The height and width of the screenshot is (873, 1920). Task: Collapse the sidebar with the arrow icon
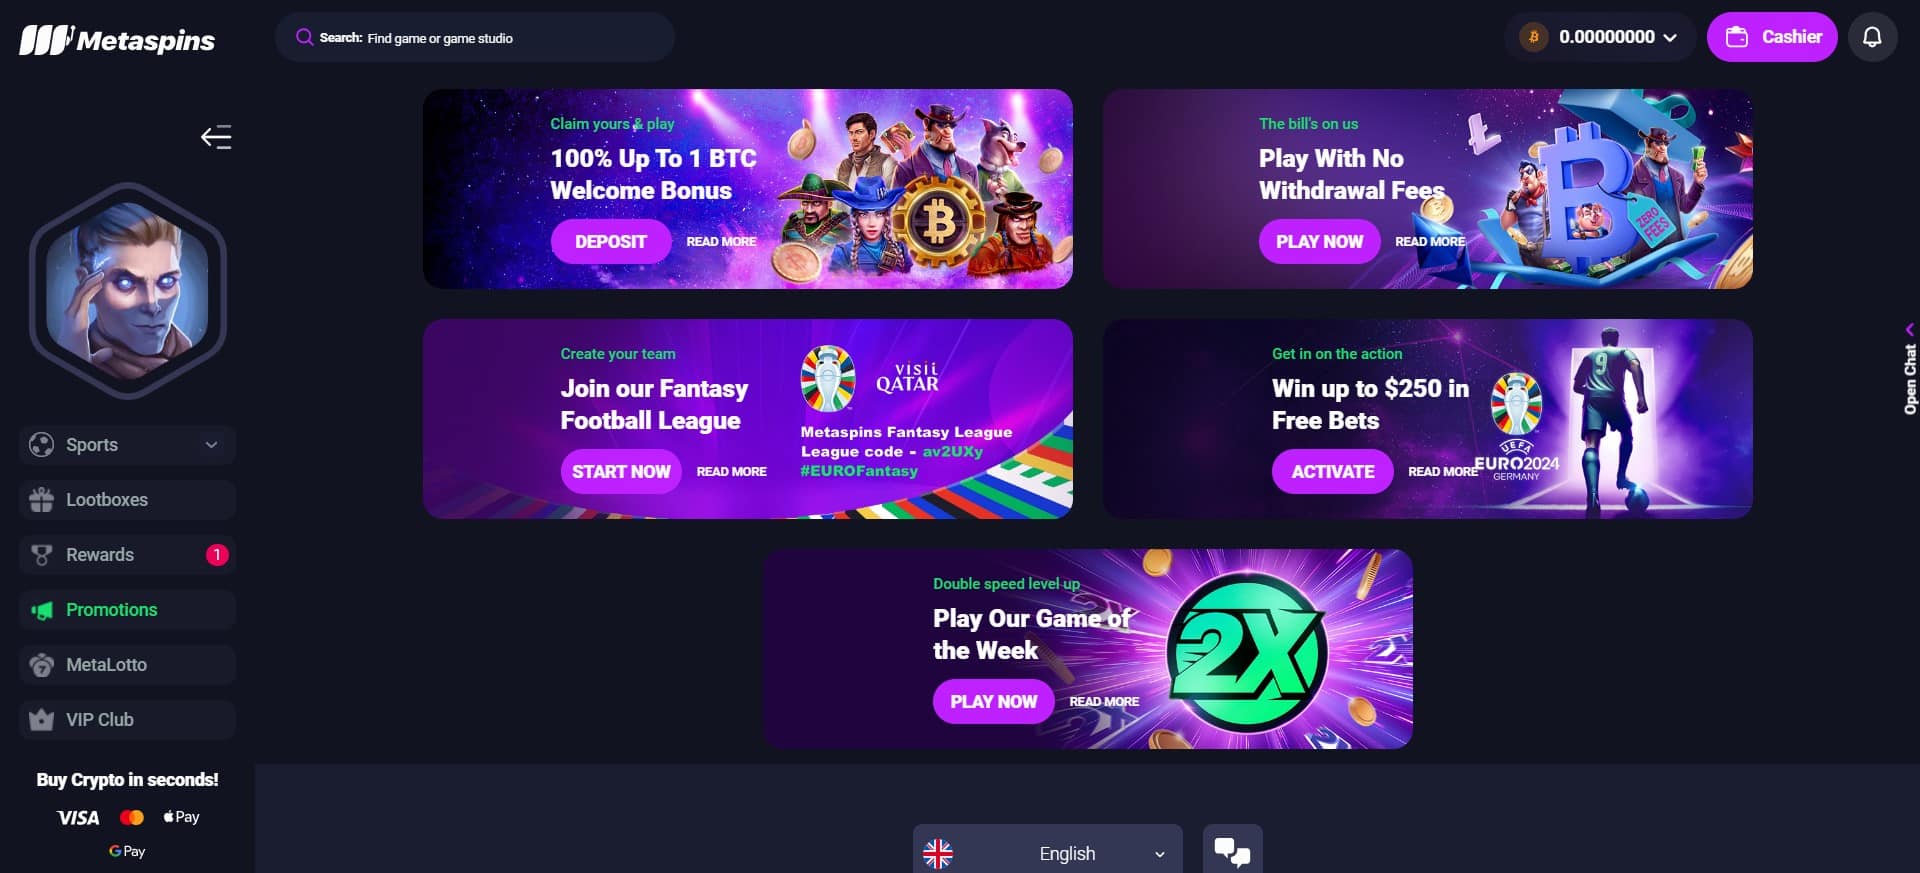pyautogui.click(x=216, y=137)
